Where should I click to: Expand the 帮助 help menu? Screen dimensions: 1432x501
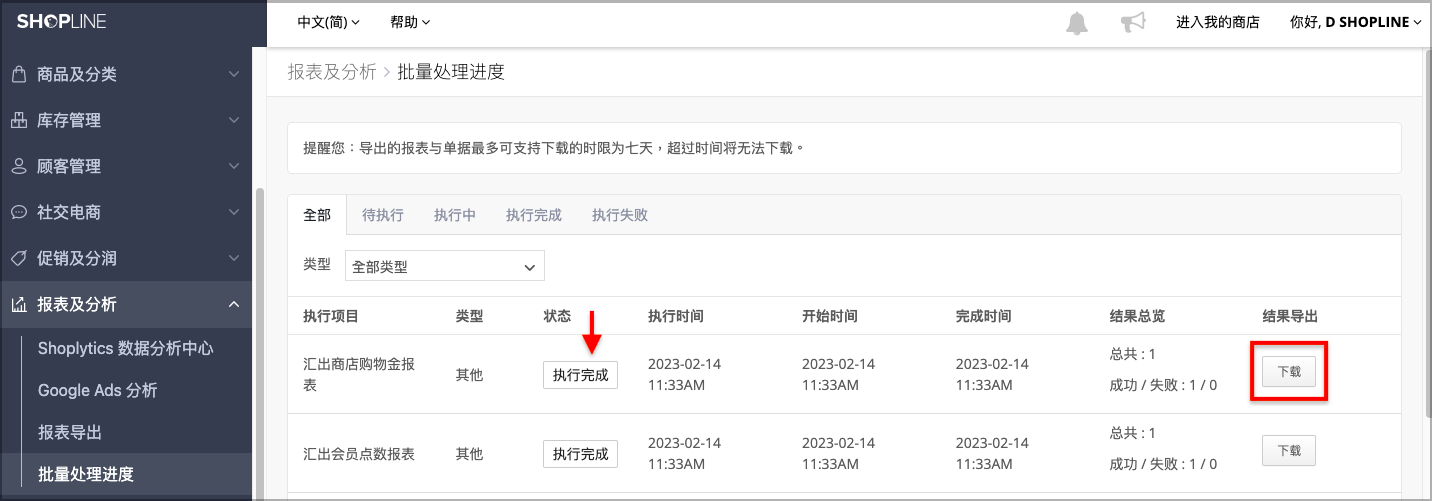410,22
